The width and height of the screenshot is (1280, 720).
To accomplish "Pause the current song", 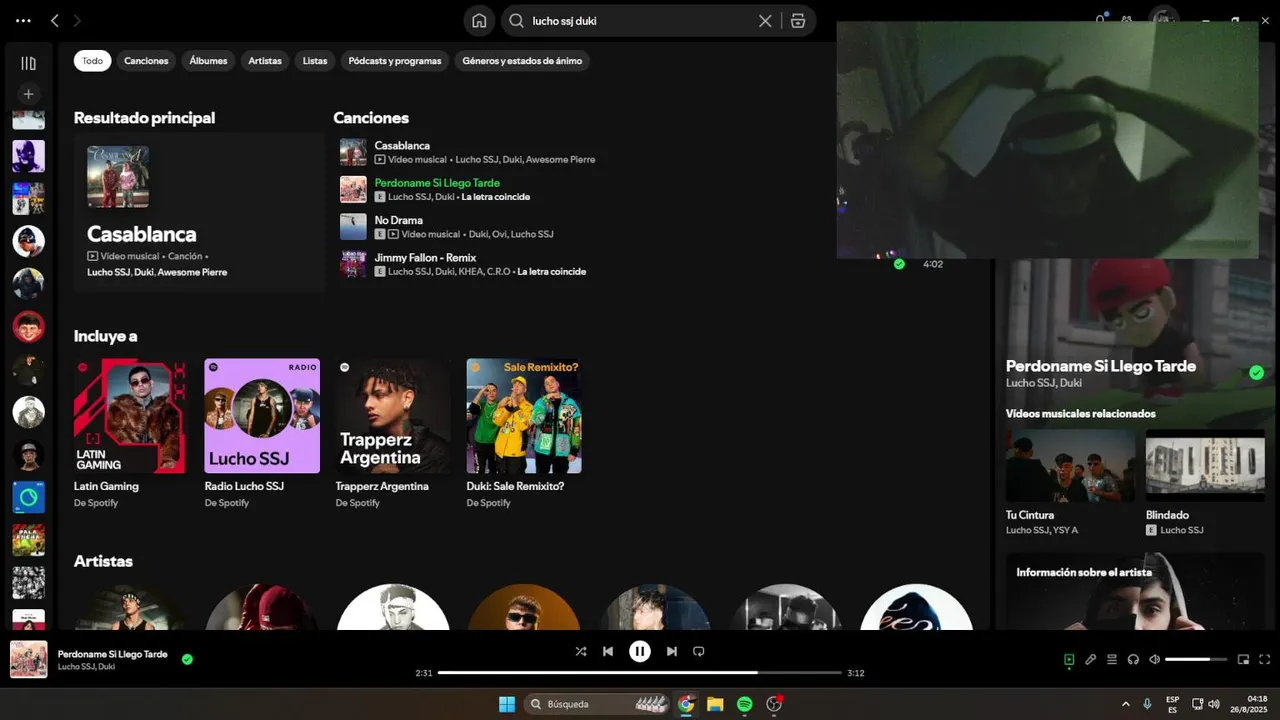I will (x=640, y=651).
